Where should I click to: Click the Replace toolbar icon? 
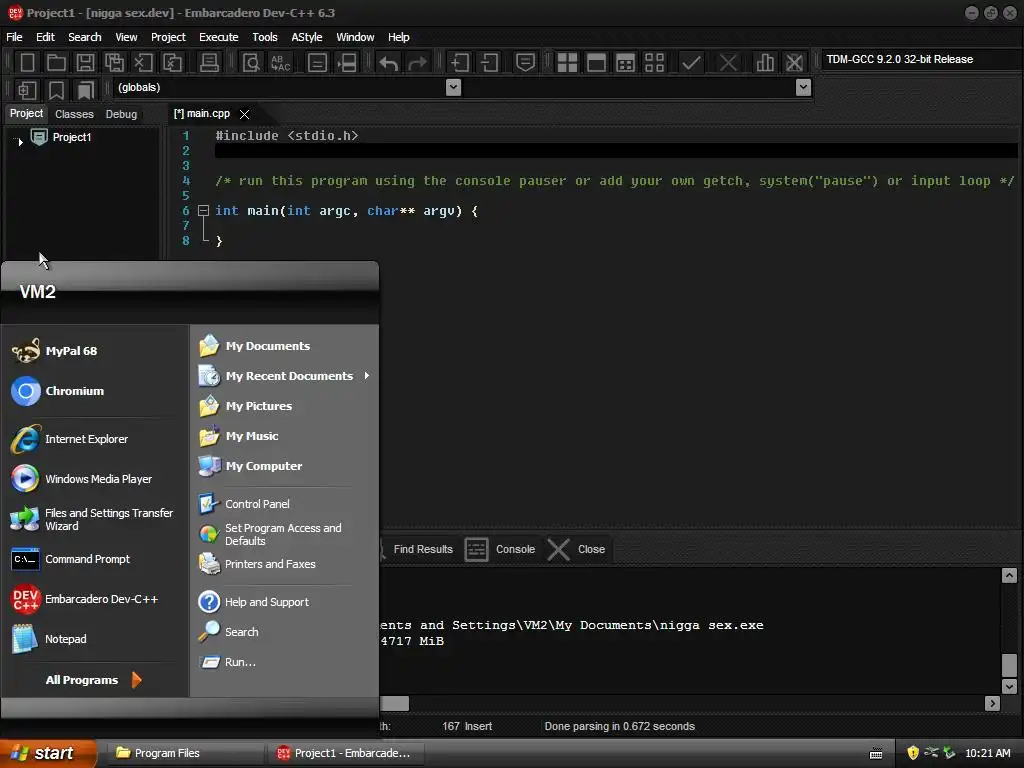pos(280,63)
